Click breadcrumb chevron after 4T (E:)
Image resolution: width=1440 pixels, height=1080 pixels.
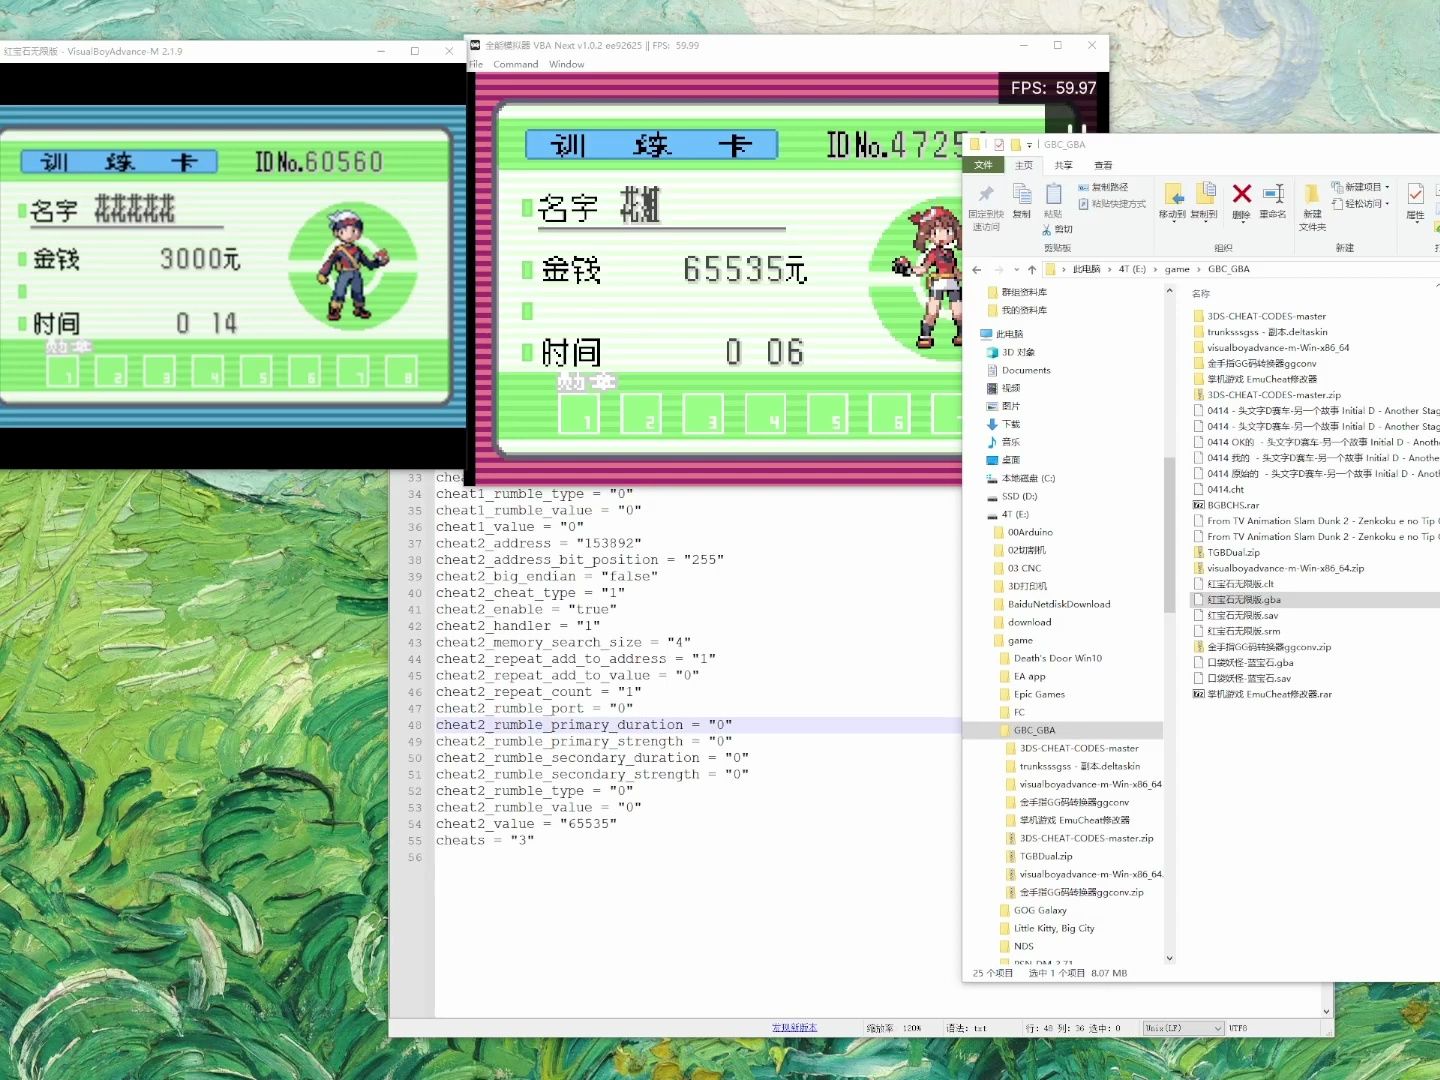tap(1156, 269)
